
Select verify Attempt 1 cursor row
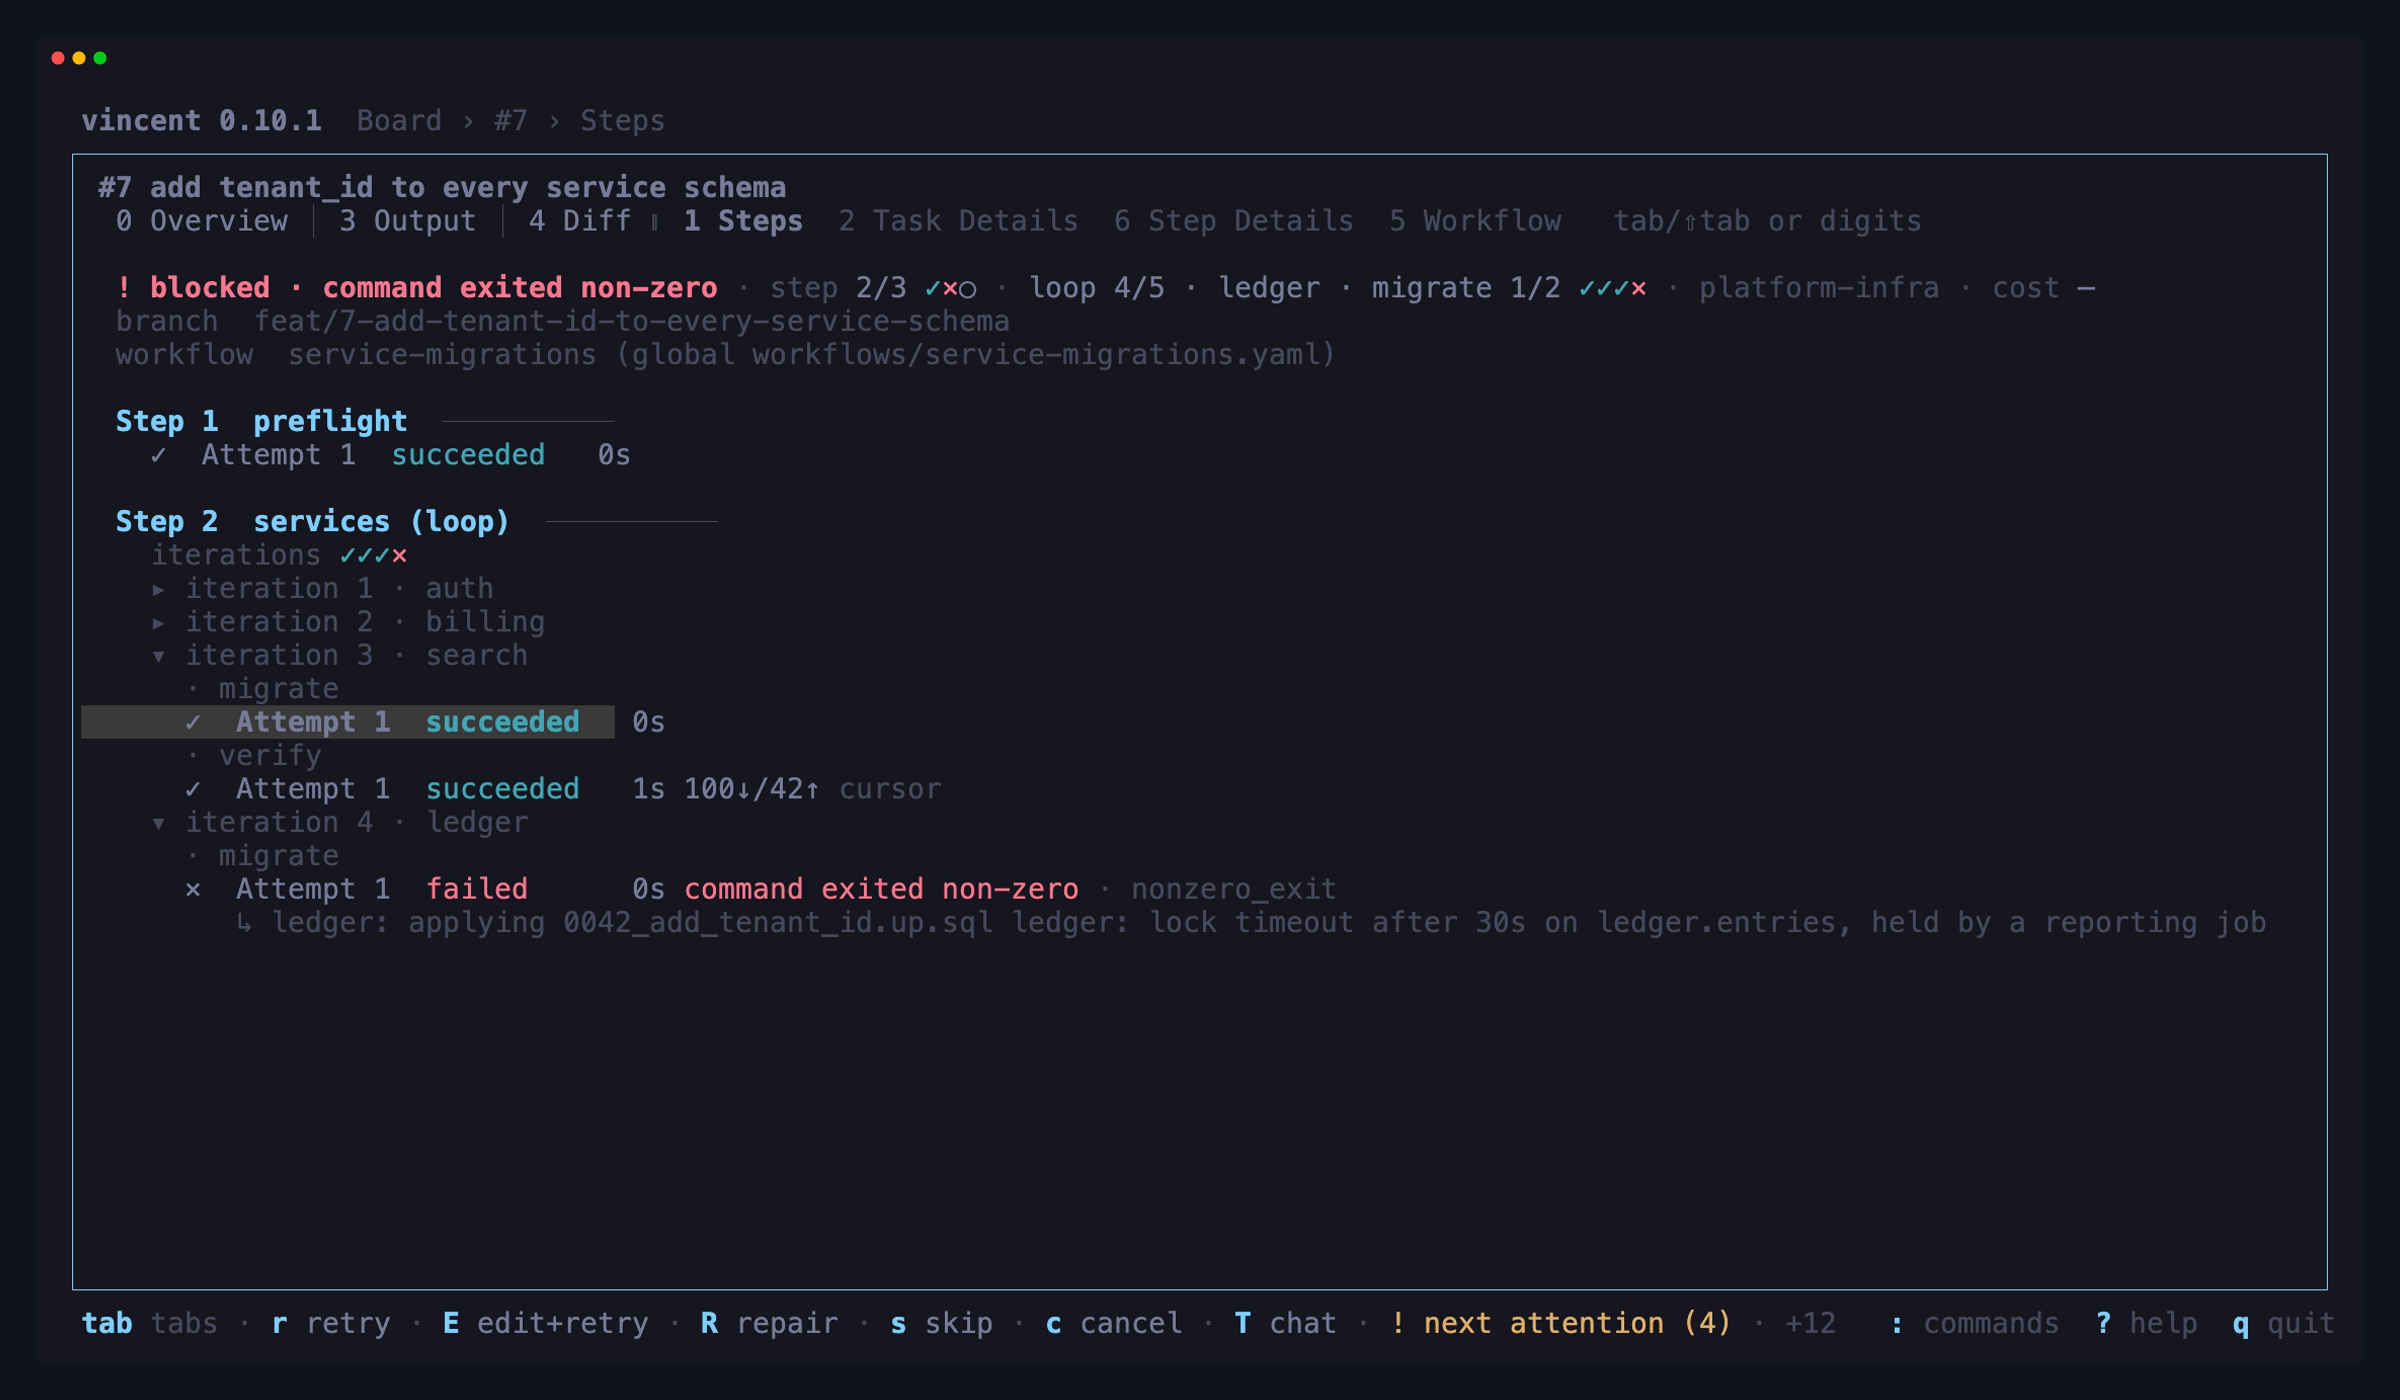(563, 789)
